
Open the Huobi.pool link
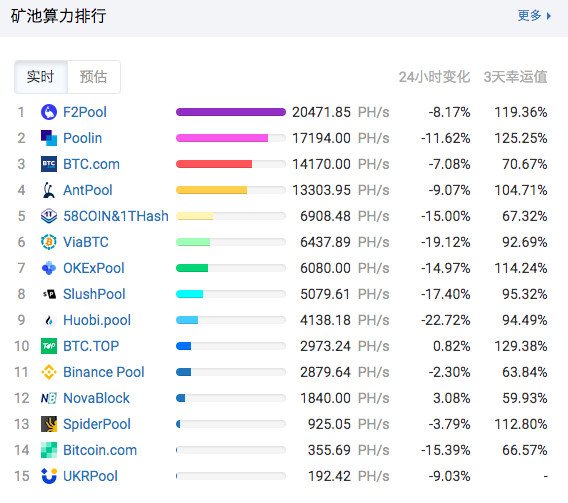(97, 320)
